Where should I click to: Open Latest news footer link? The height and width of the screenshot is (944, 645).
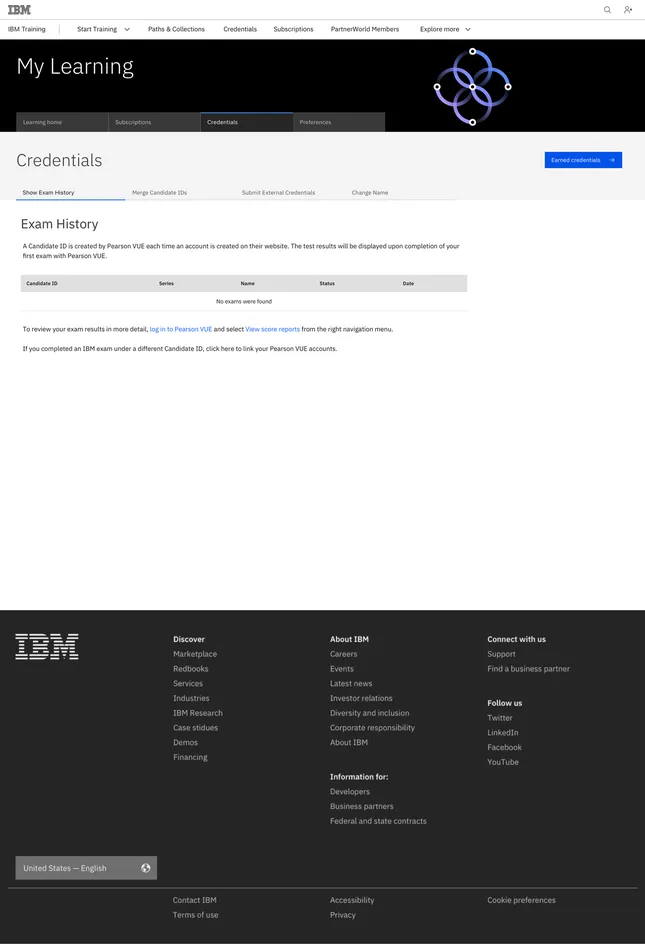click(351, 683)
